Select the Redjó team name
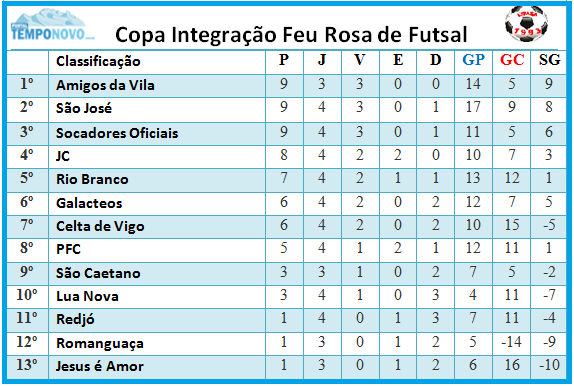The height and width of the screenshot is (386, 574). [75, 319]
